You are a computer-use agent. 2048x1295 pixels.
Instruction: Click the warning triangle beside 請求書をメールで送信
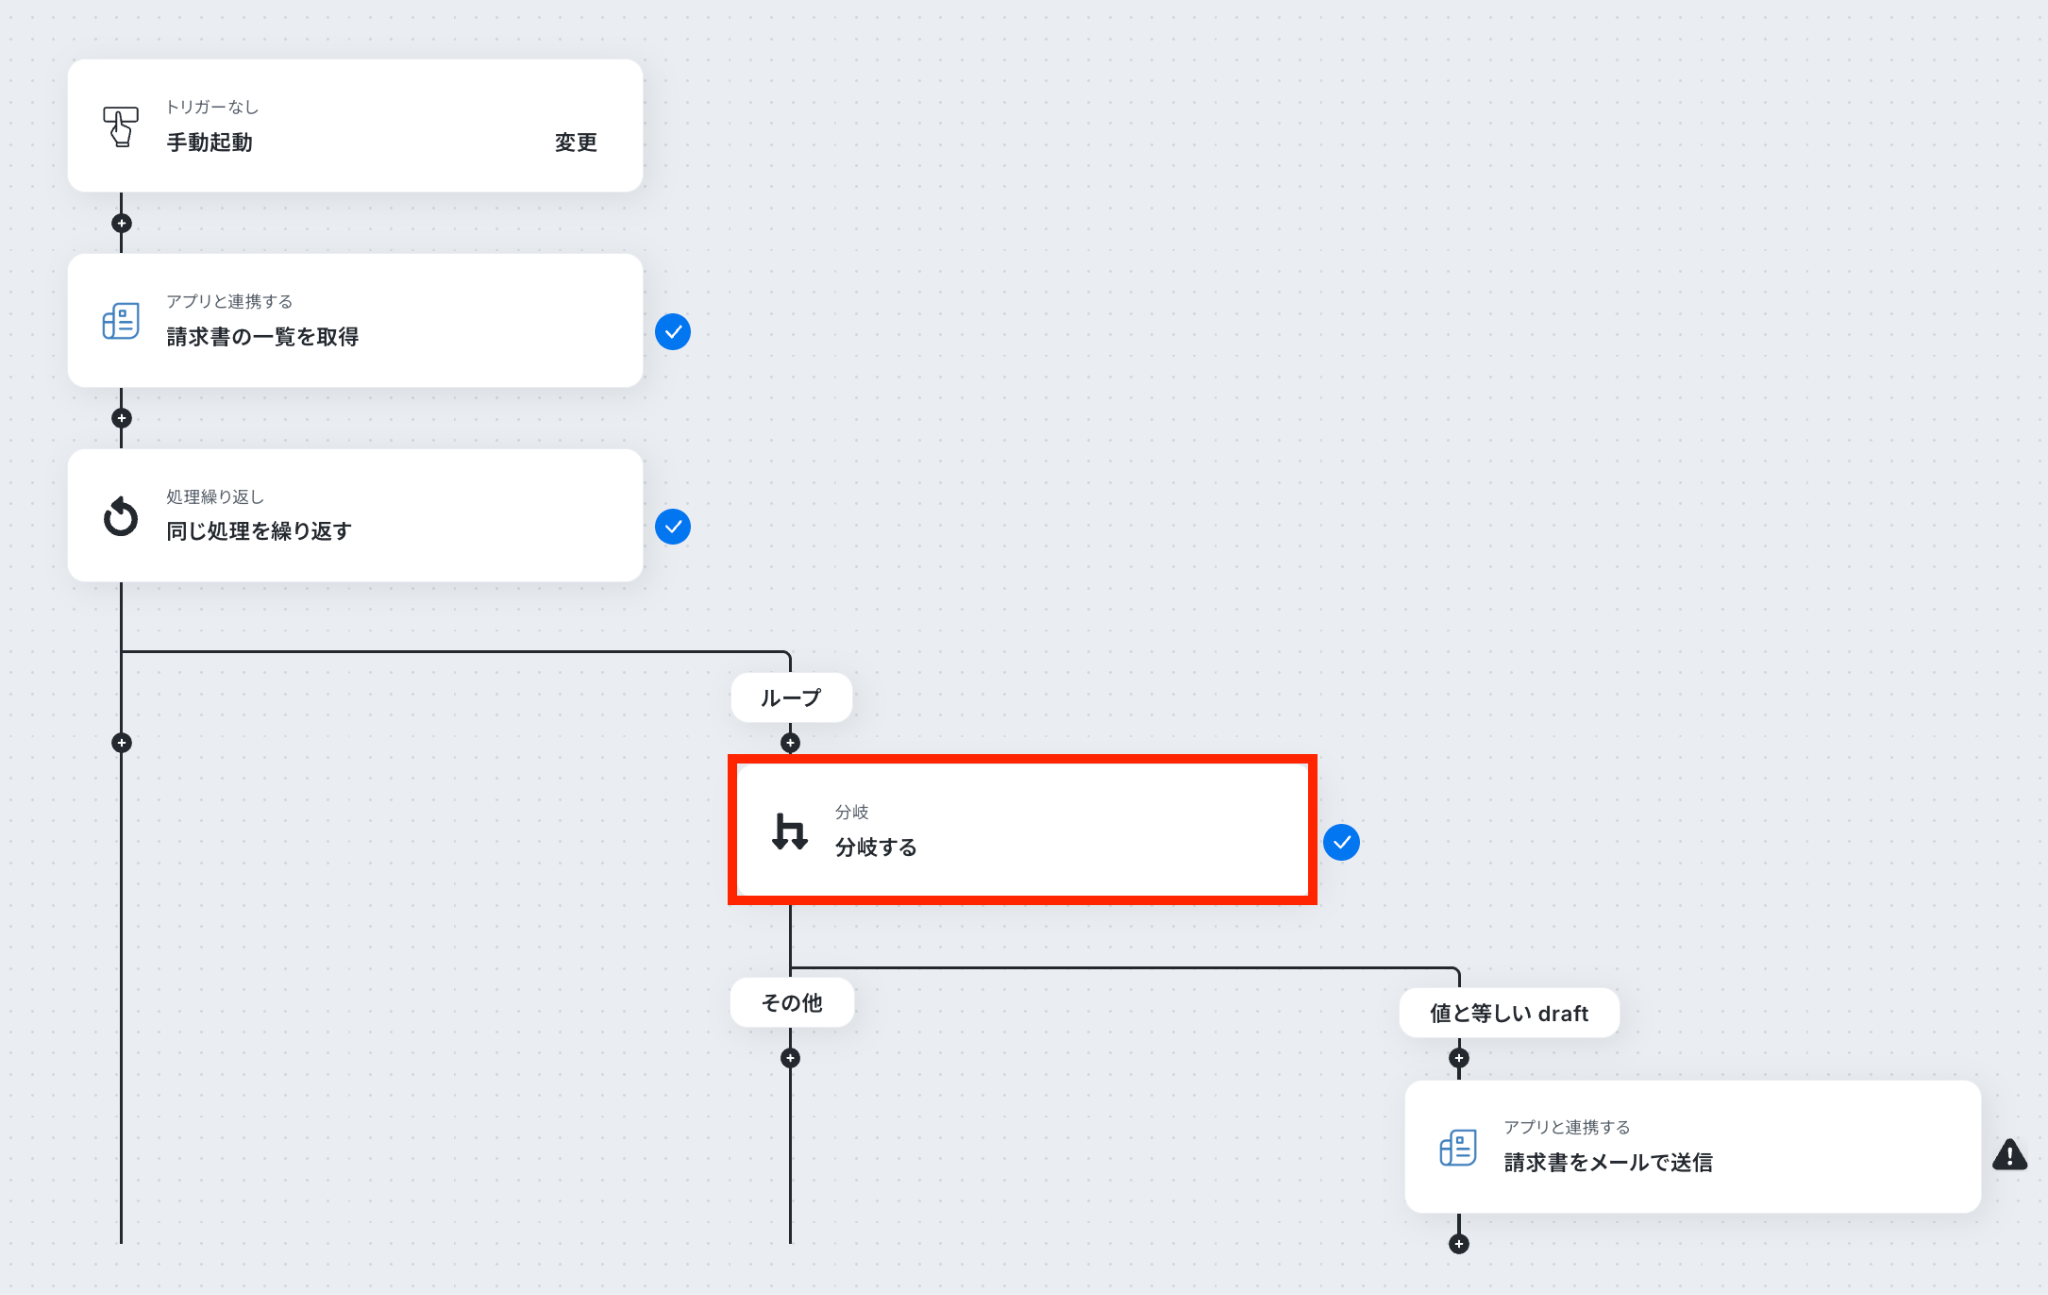[x=2009, y=1155]
